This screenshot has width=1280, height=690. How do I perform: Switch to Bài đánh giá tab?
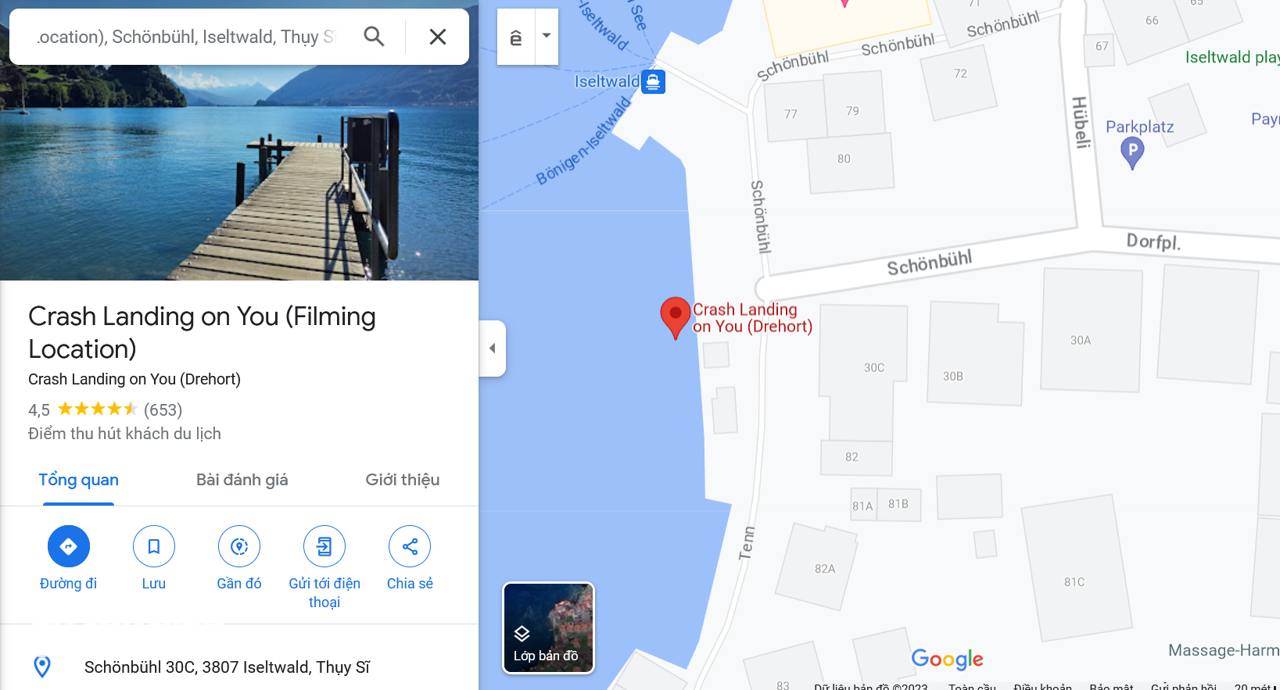pos(242,480)
